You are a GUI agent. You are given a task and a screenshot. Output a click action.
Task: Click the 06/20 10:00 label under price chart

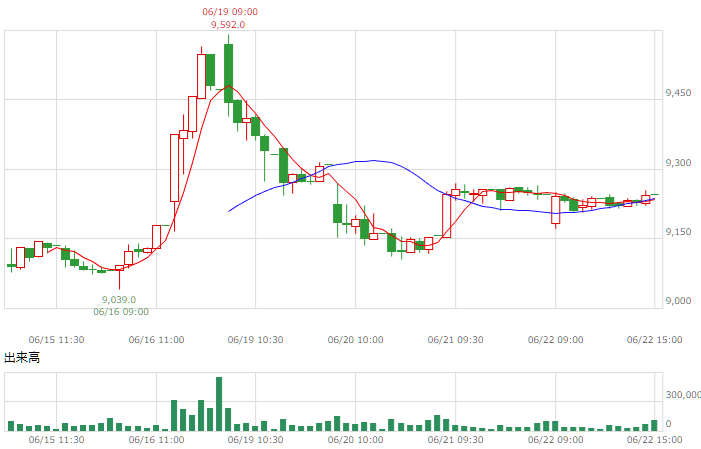tap(355, 340)
